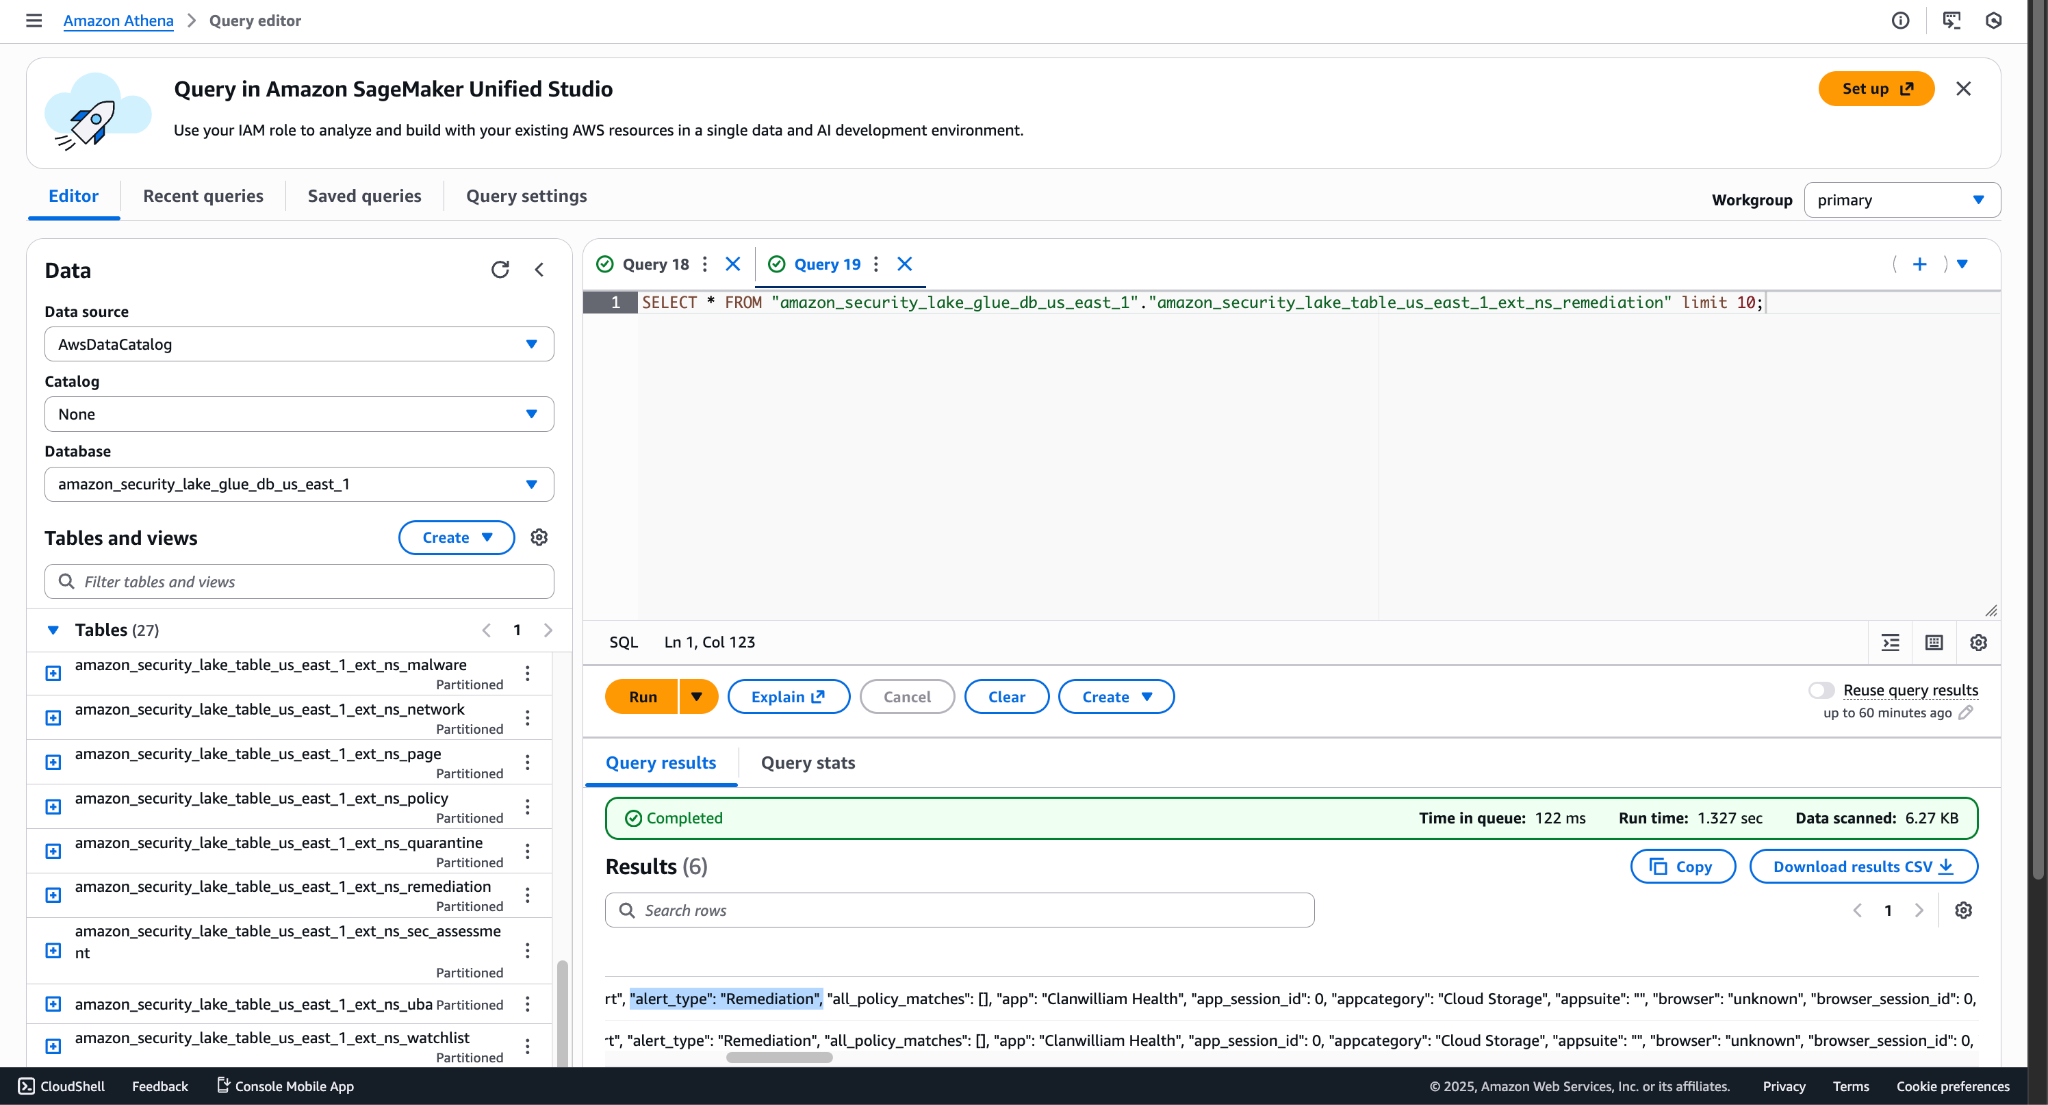Open Query 19 tab options menu

(x=876, y=264)
